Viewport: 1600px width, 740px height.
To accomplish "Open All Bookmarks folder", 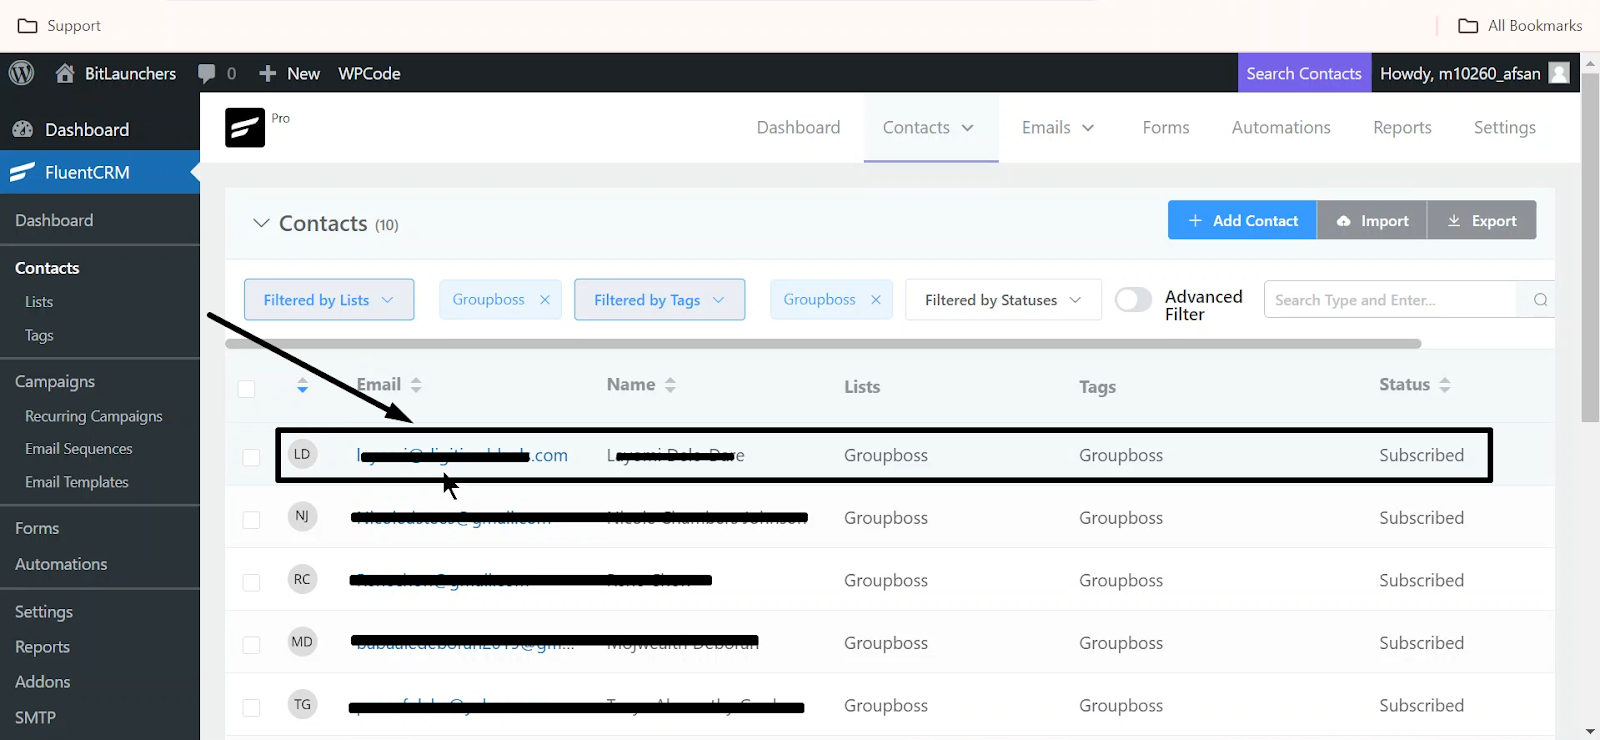I will coord(1520,25).
